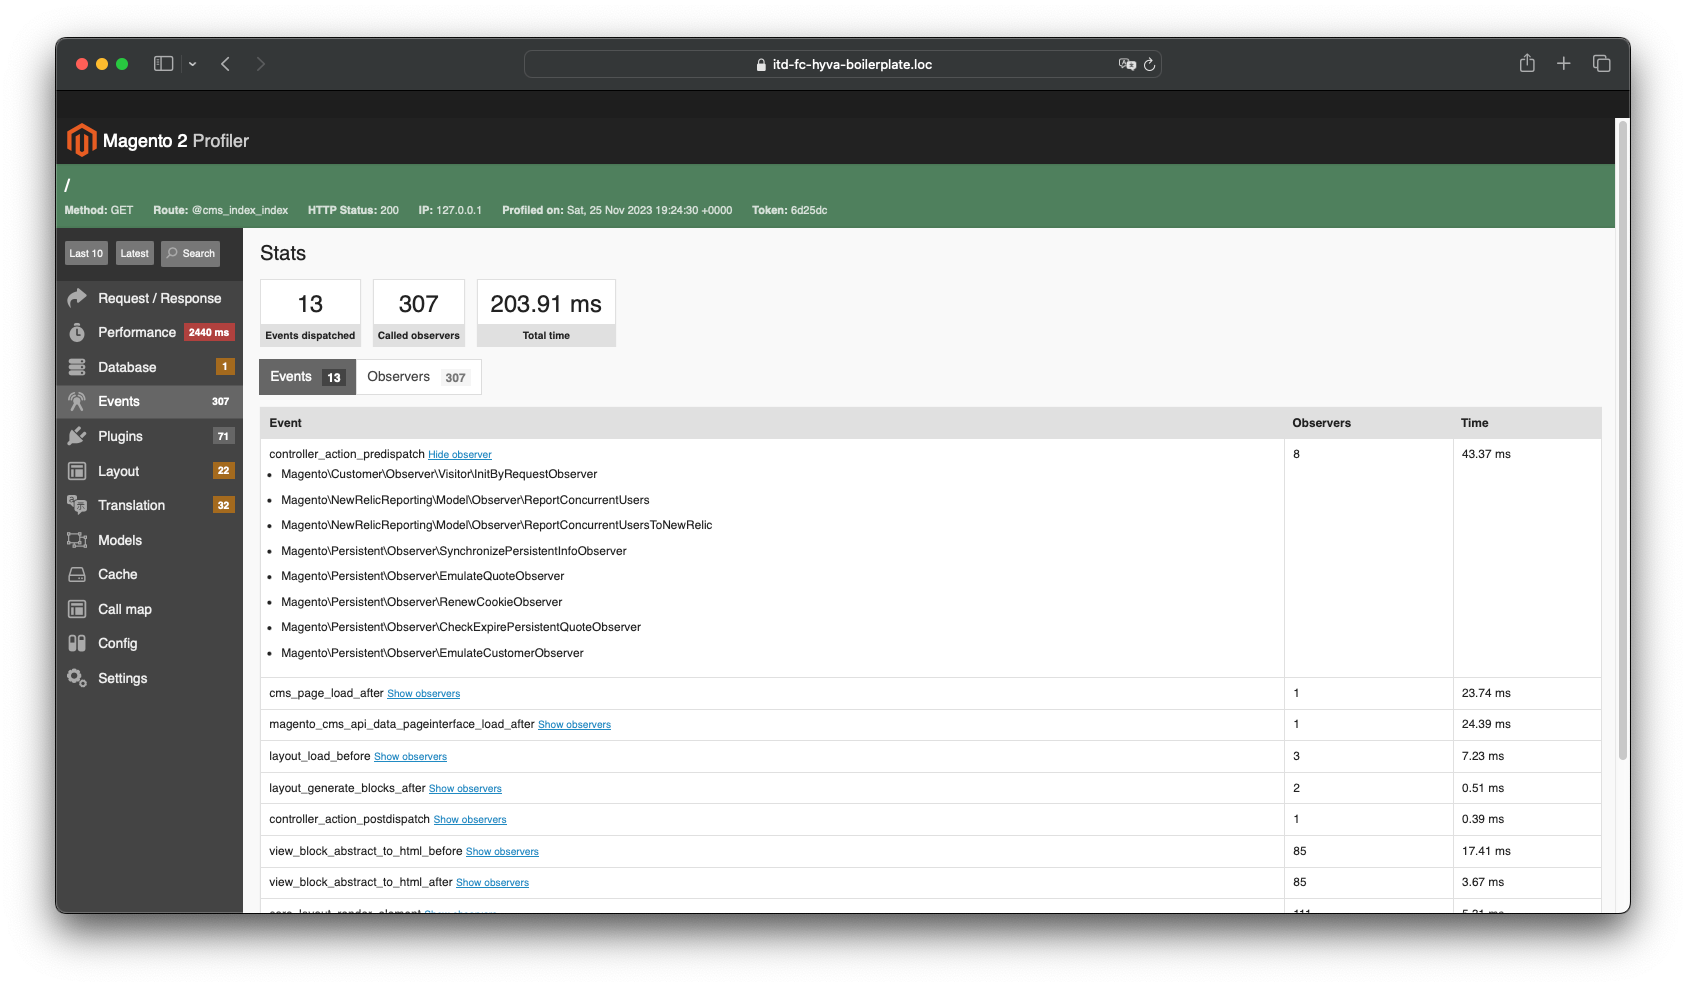This screenshot has height=987, width=1686.
Task: Click the translate page icon in address bar
Action: click(x=1127, y=64)
